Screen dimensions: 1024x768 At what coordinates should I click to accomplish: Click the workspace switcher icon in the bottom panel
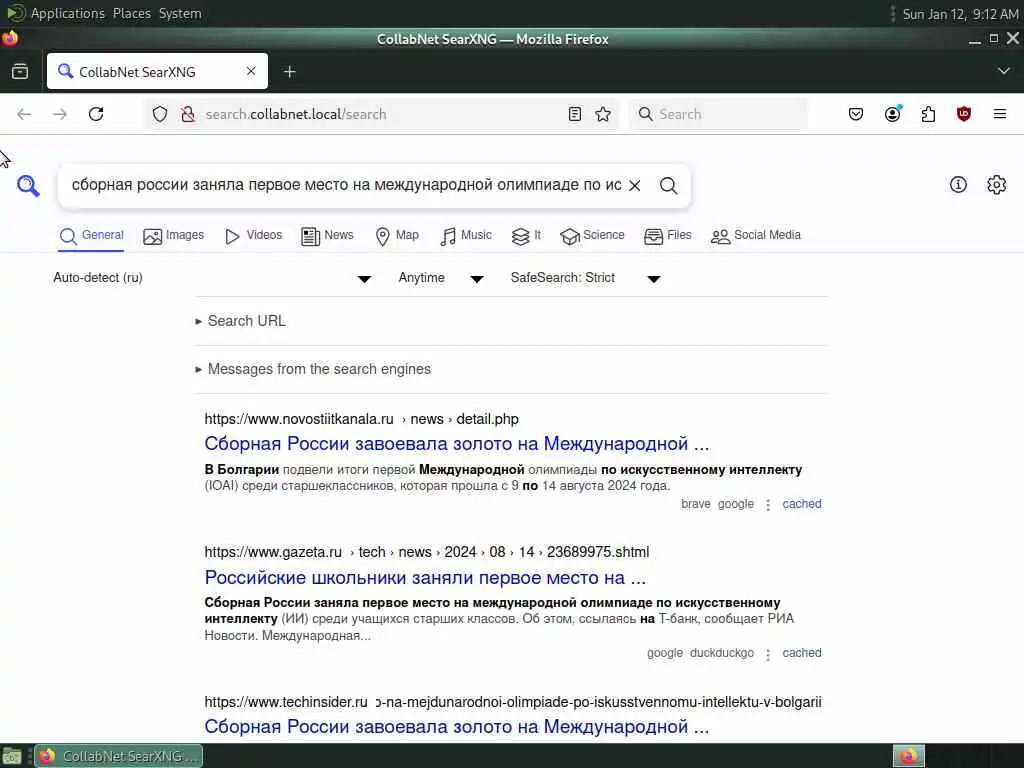click(x=908, y=756)
